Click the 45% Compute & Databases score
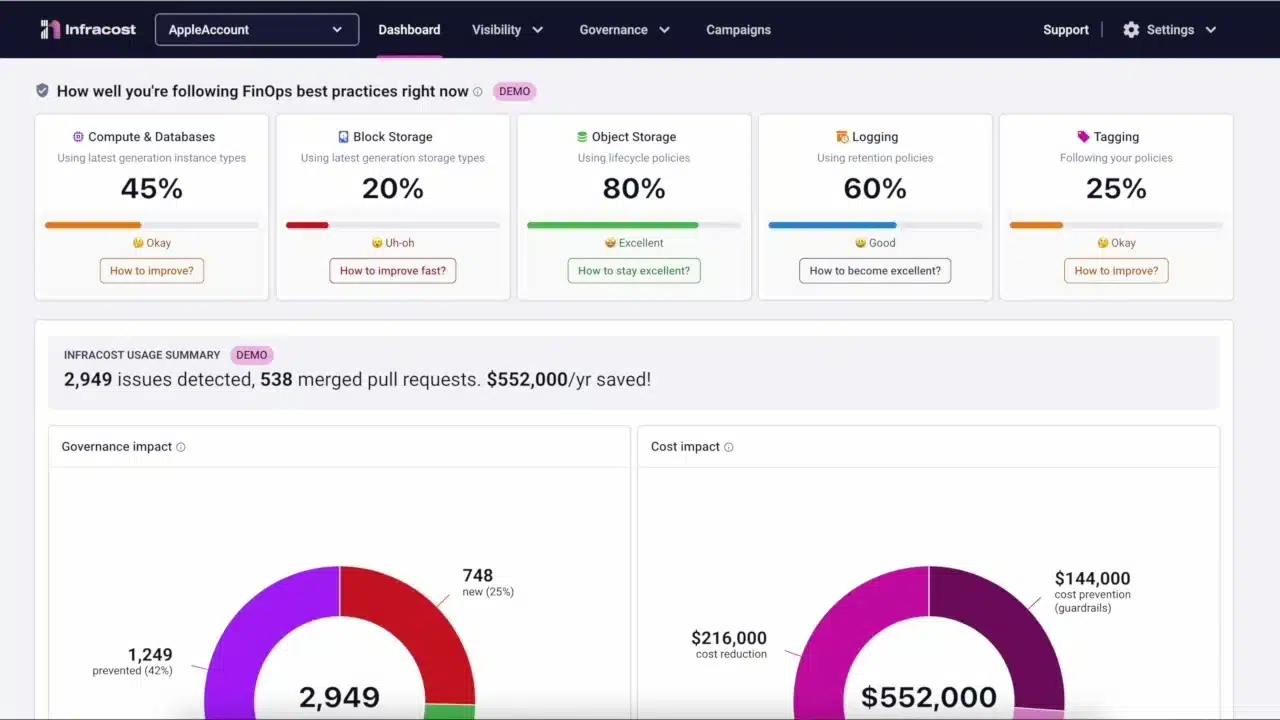 click(x=152, y=188)
